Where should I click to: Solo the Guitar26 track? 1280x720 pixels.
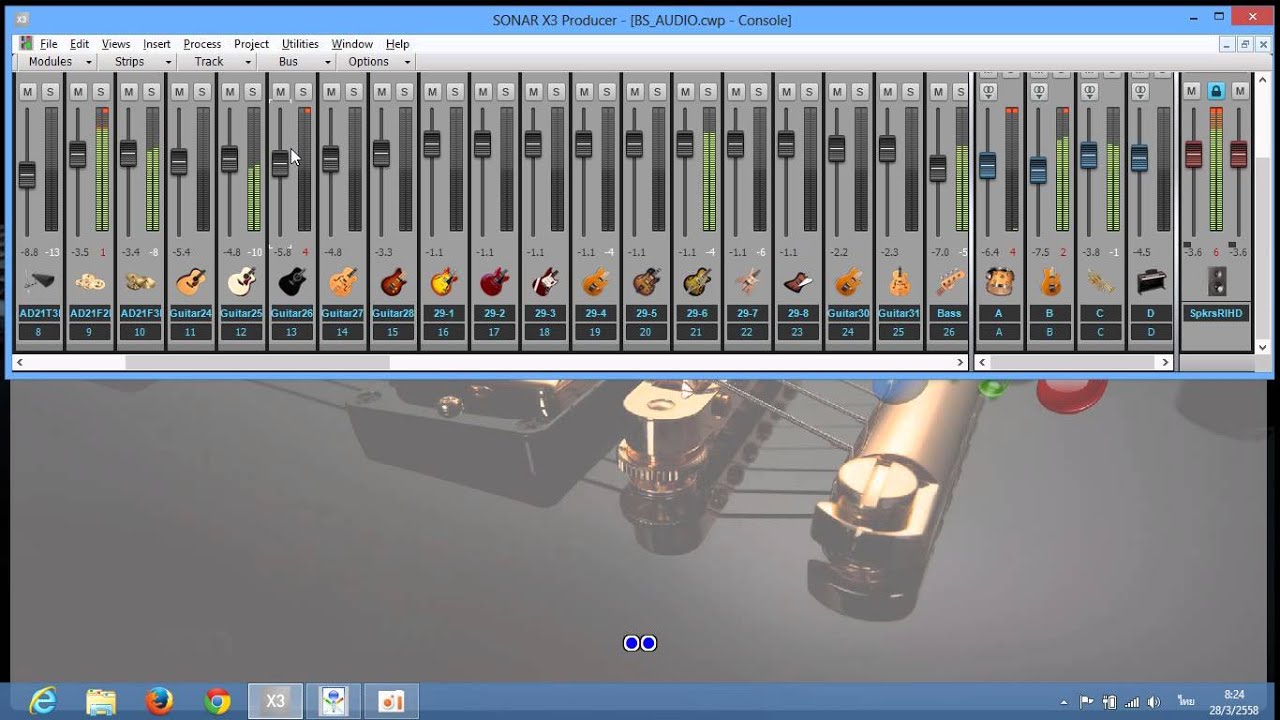[x=303, y=92]
